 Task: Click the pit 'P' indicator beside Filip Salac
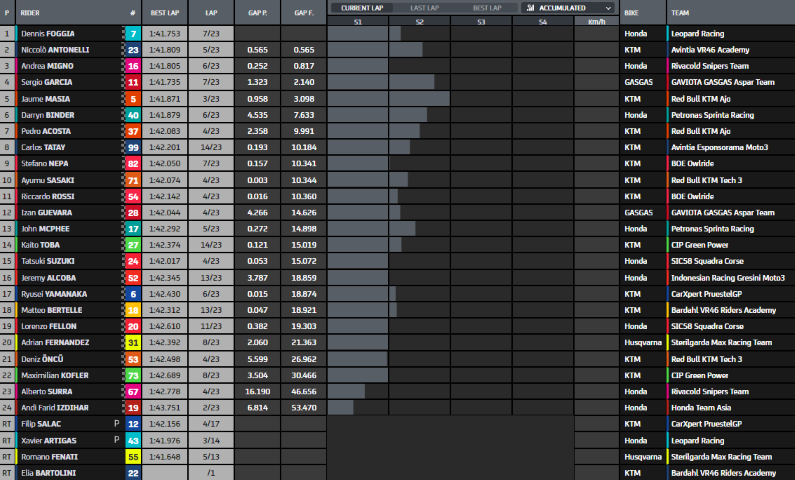(117, 424)
